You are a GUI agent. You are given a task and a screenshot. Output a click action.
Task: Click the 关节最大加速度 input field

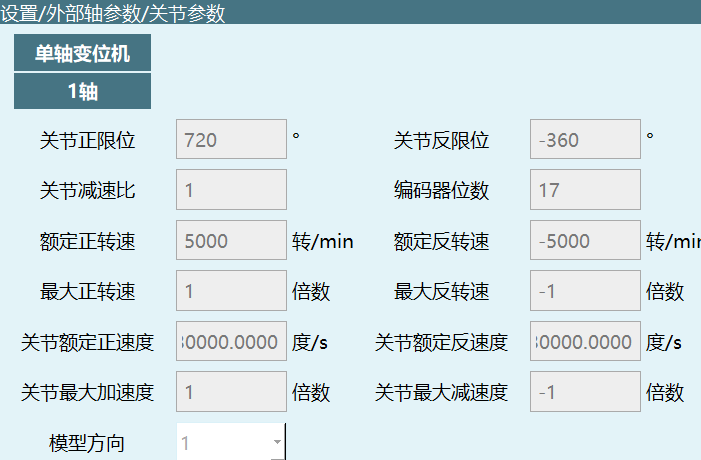(x=231, y=392)
